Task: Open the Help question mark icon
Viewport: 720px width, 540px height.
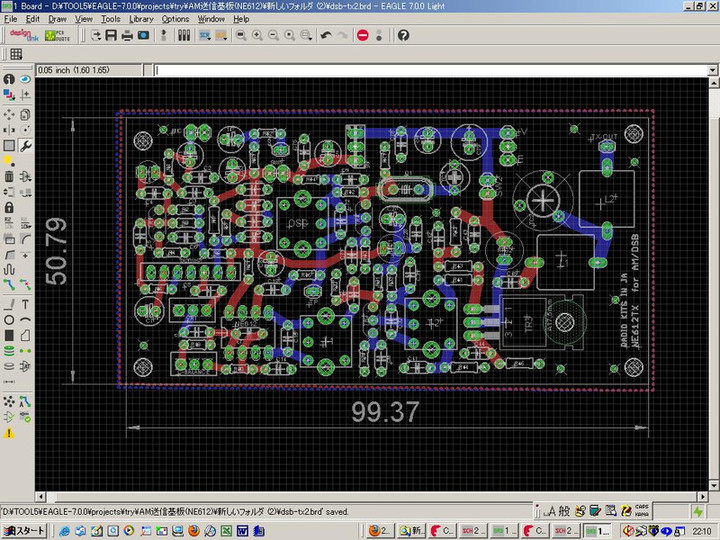Action: click(403, 35)
